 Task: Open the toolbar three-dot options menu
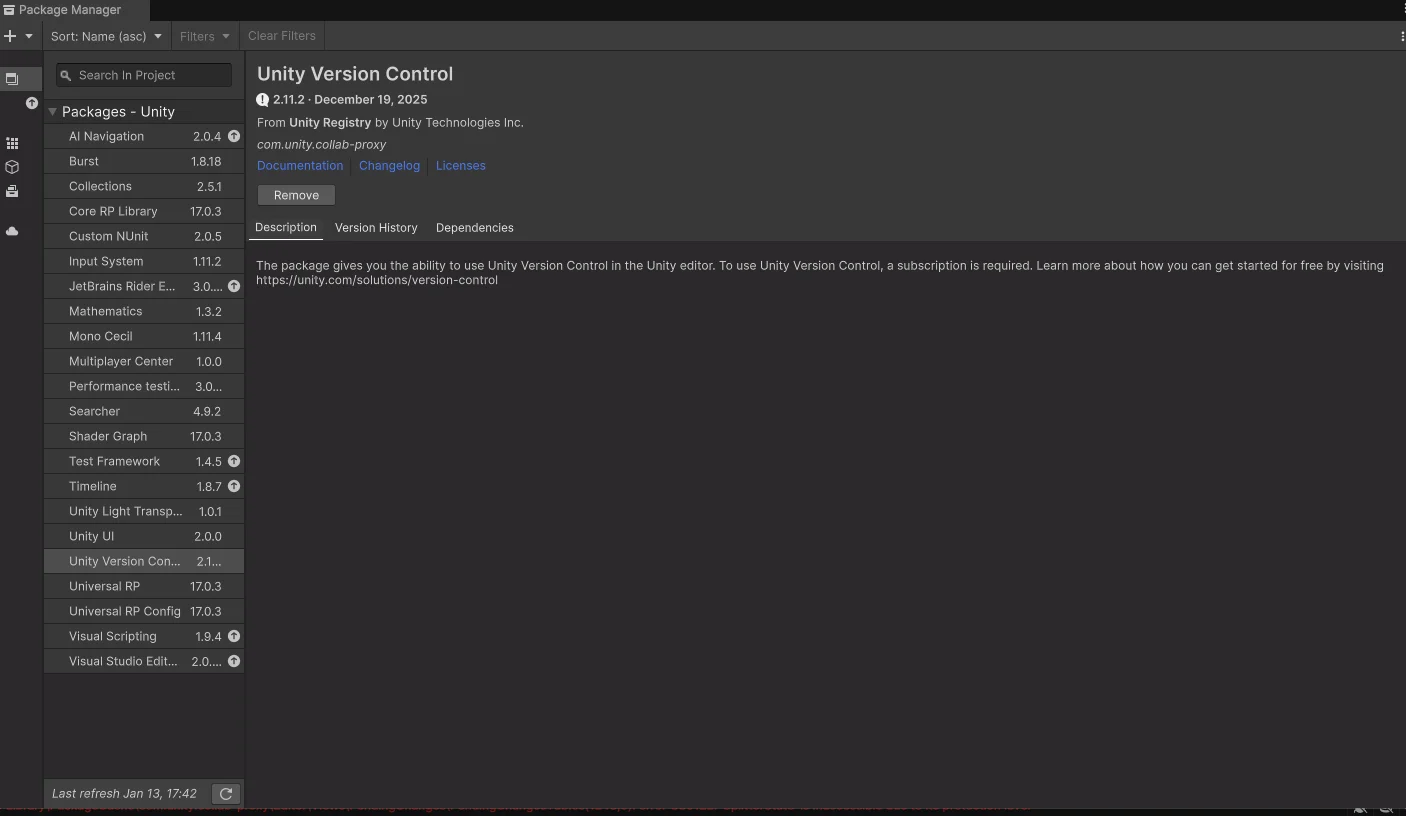[x=1402, y=36]
